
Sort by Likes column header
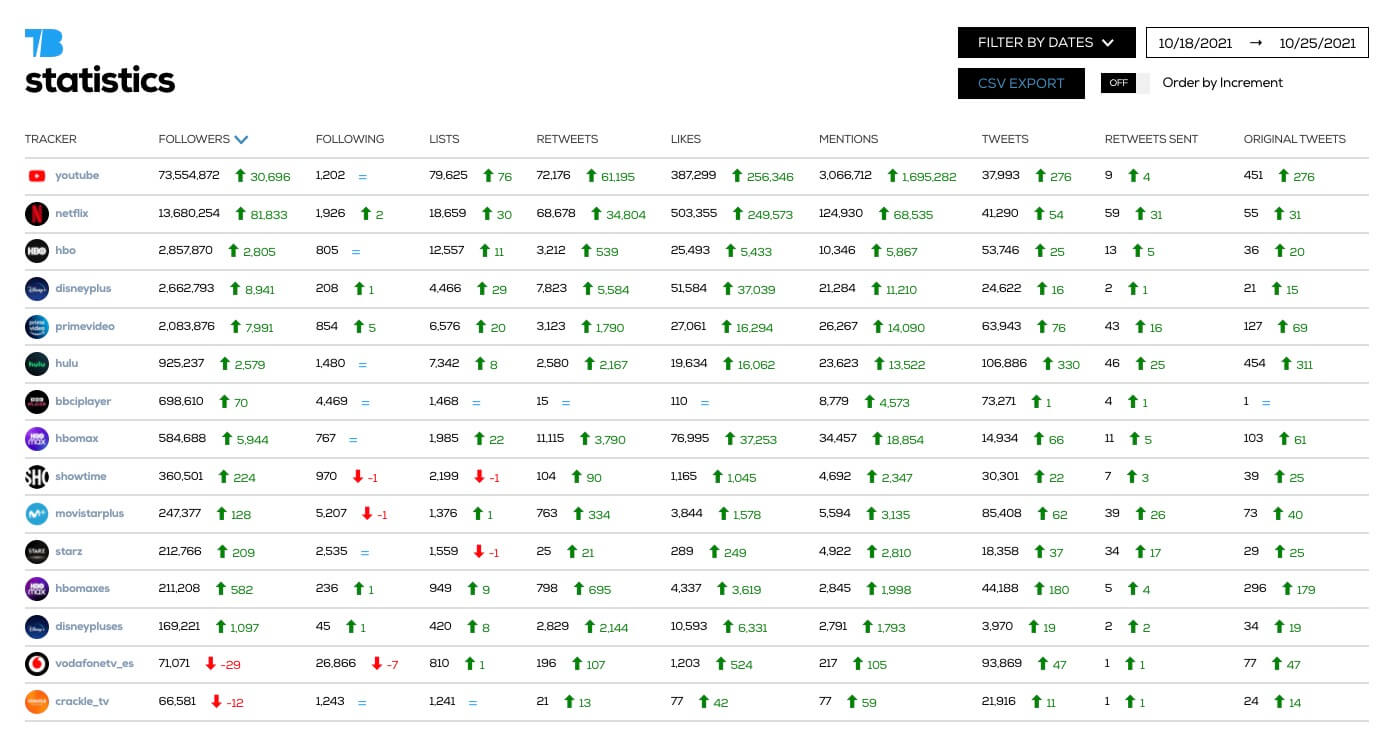[x=686, y=139]
